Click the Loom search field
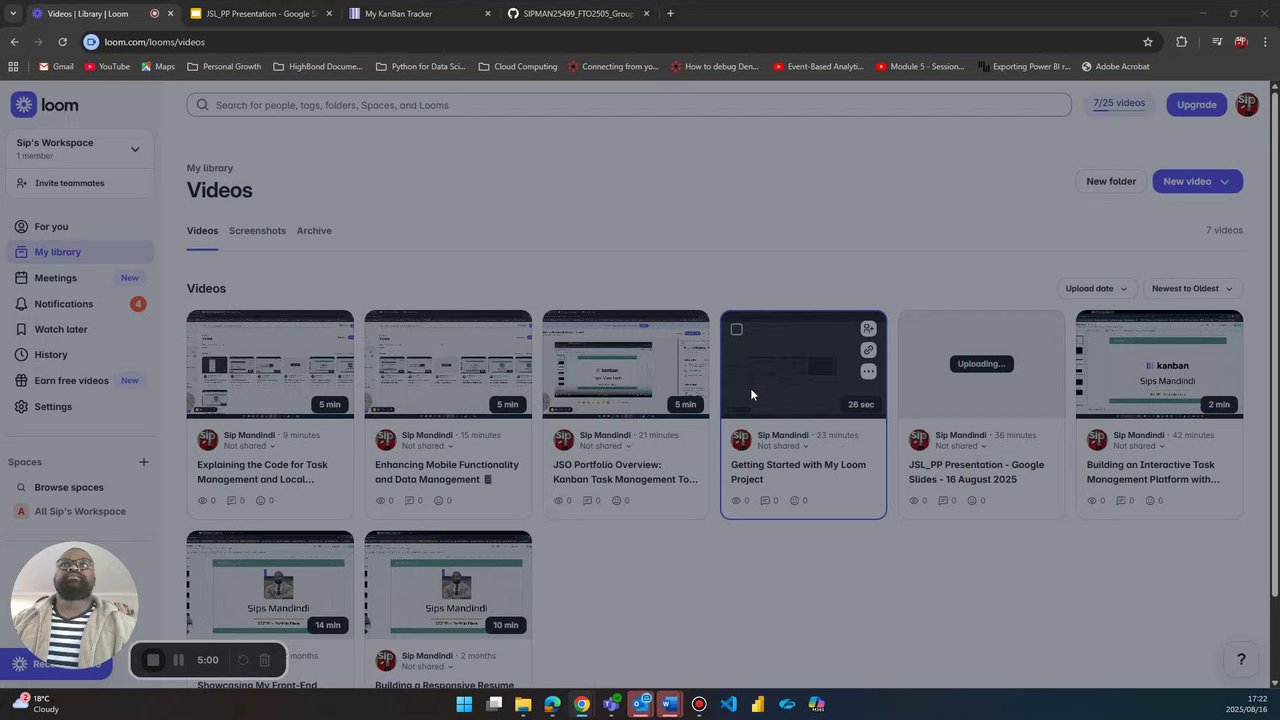This screenshot has width=1280, height=720. [628, 105]
